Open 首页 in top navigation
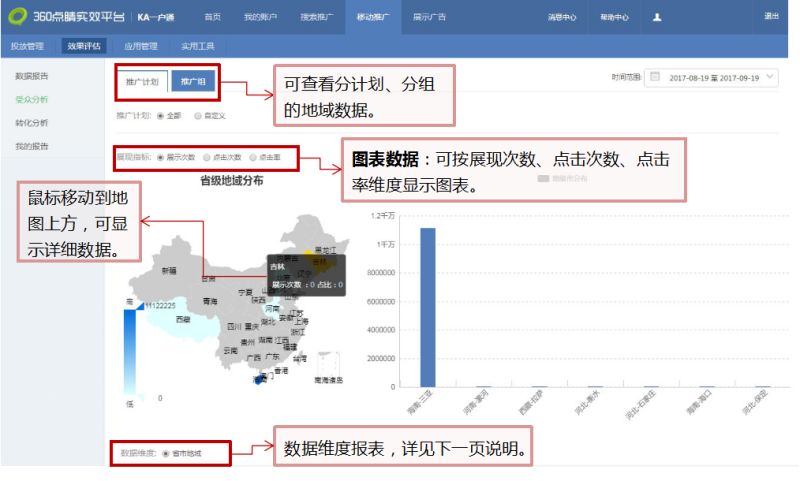The height and width of the screenshot is (481, 800). [x=213, y=17]
